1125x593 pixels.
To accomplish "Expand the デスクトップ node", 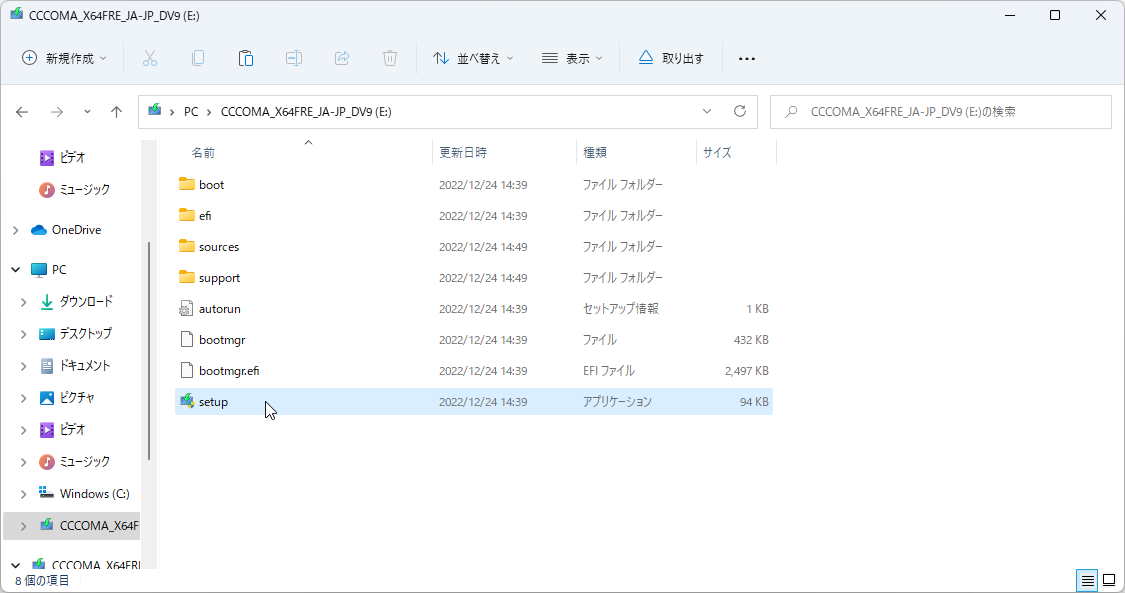I will pos(24,334).
